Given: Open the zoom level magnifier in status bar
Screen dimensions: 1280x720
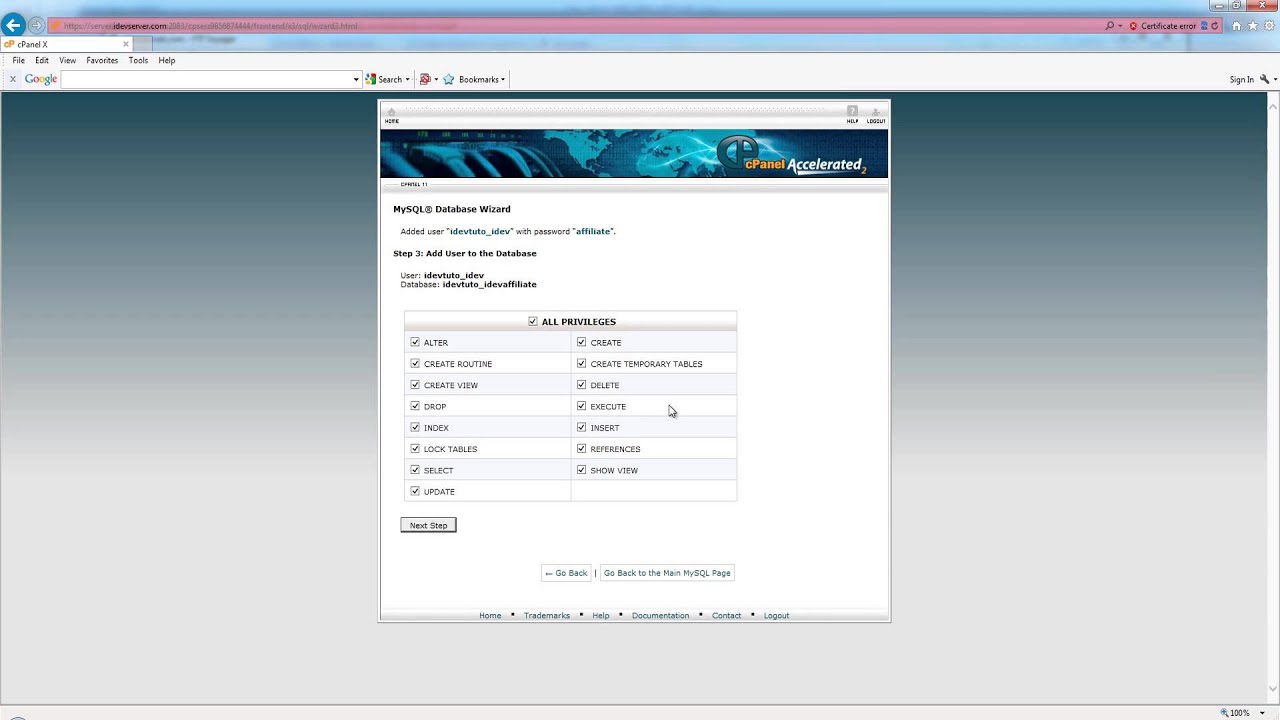Looking at the screenshot, I should pos(1225,713).
